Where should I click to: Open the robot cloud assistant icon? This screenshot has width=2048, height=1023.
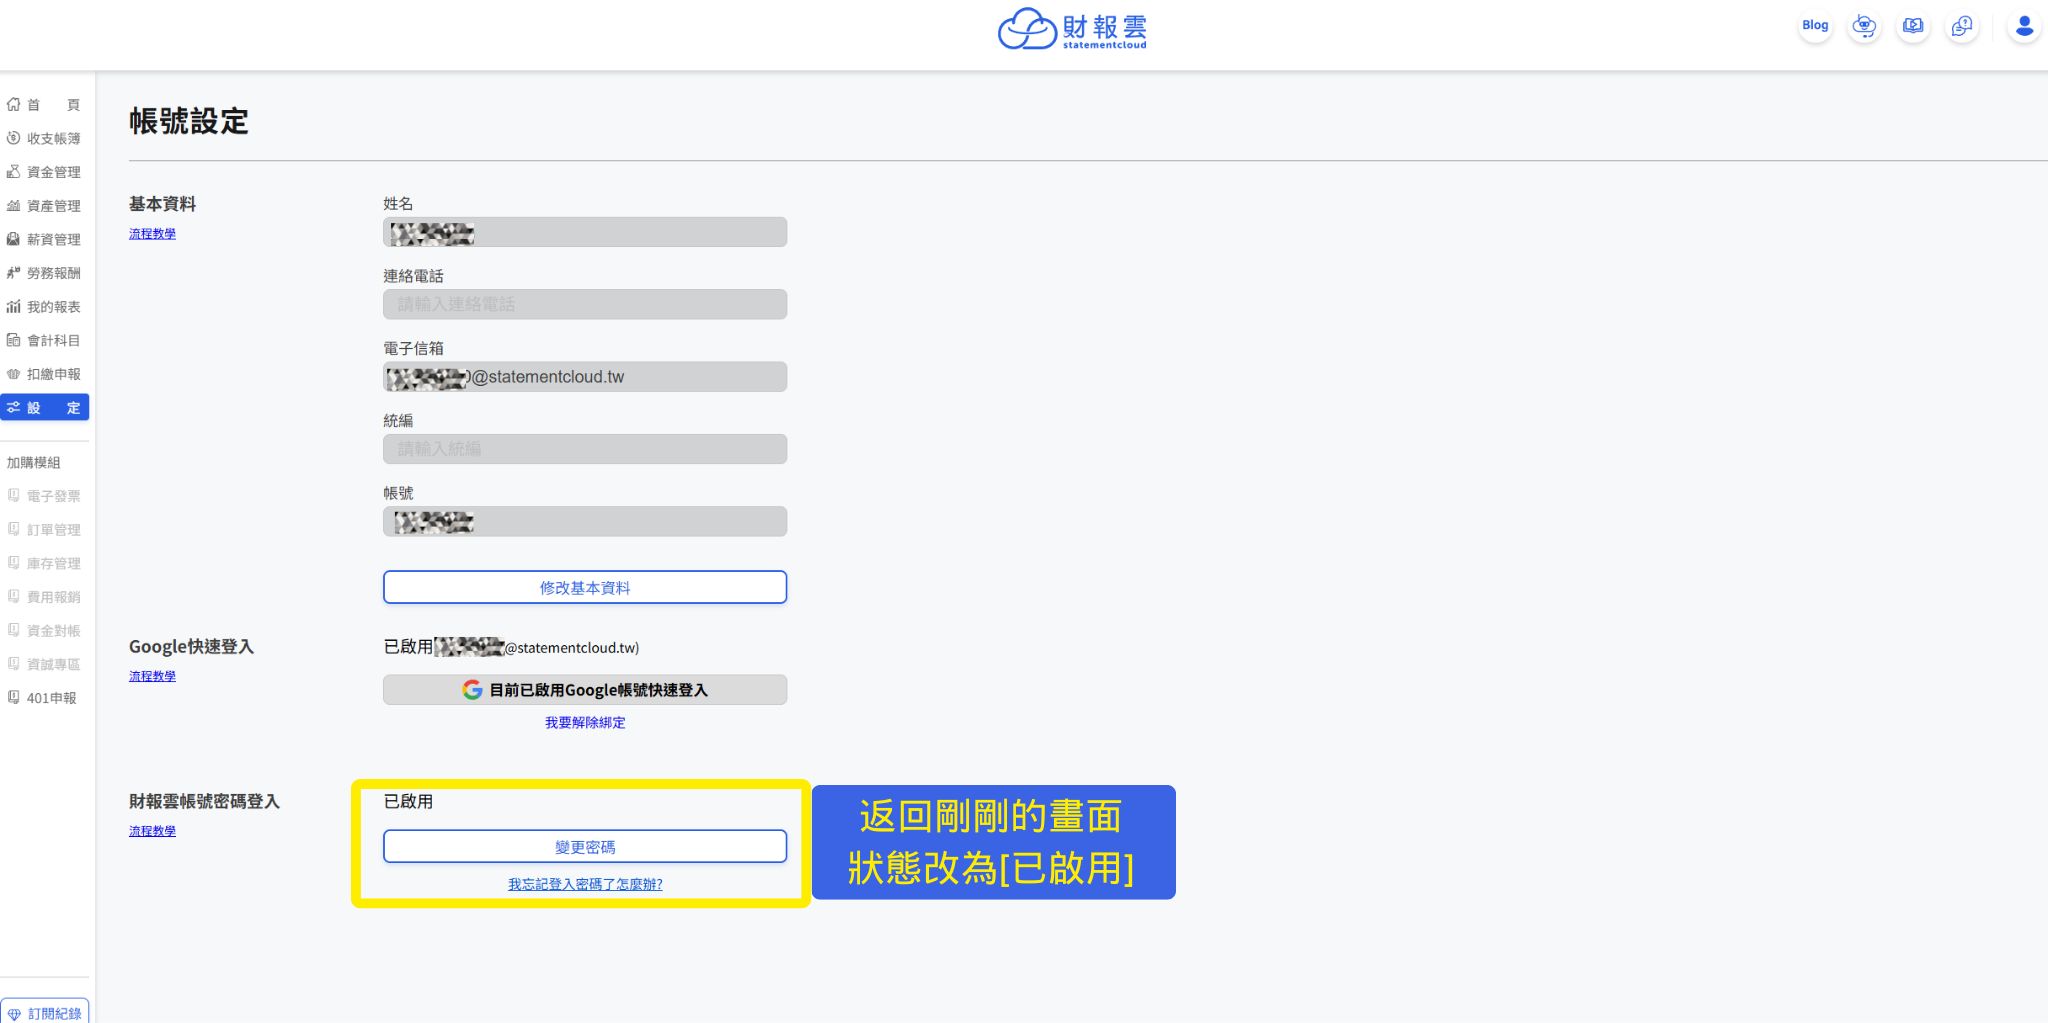click(x=1864, y=26)
